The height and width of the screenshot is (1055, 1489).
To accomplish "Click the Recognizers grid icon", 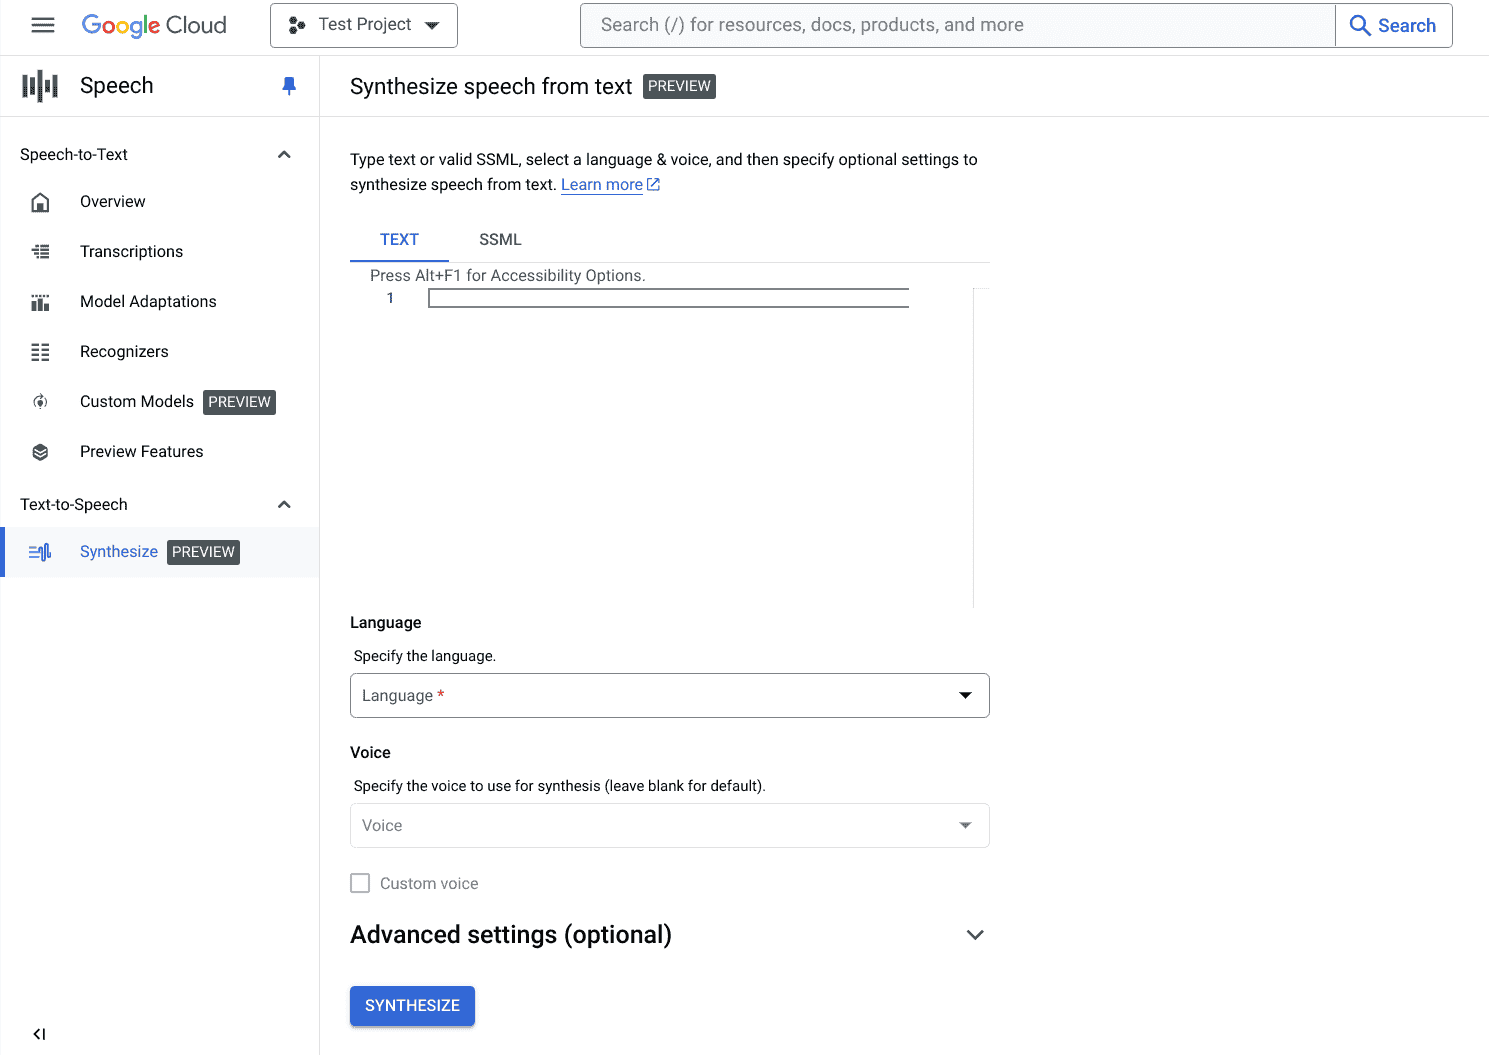I will coord(40,352).
